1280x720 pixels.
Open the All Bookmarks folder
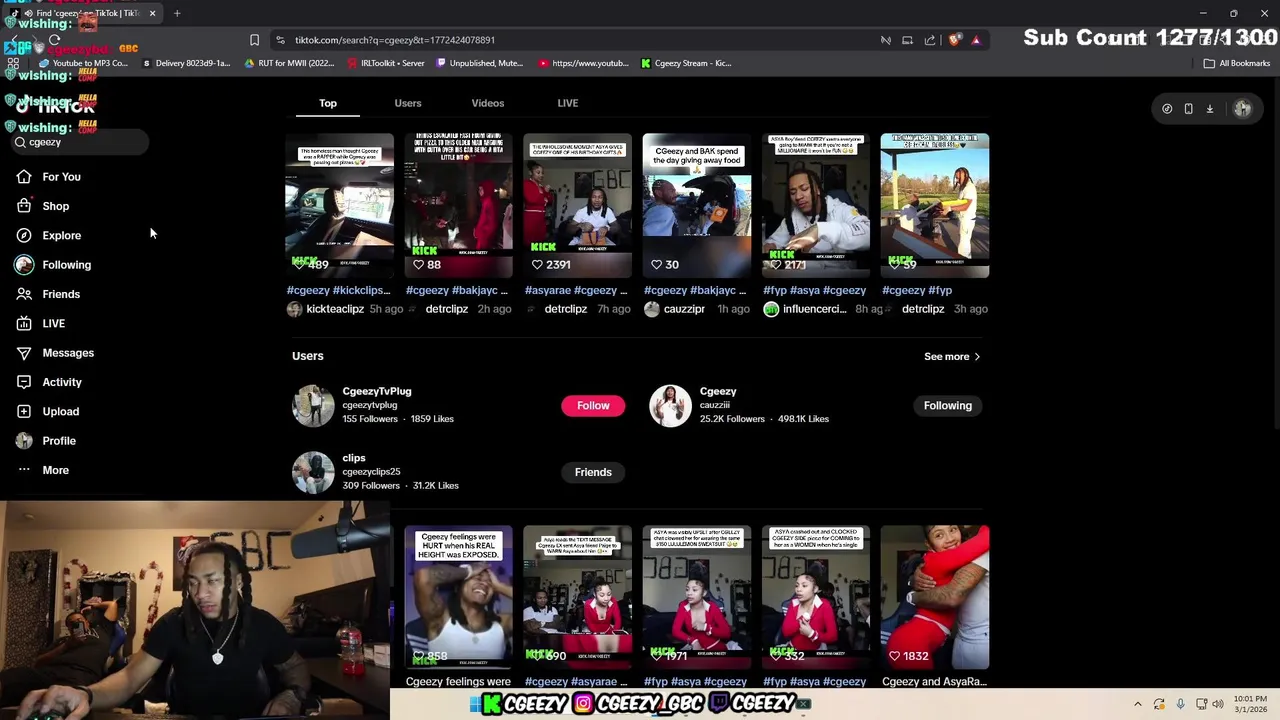pos(1237,63)
